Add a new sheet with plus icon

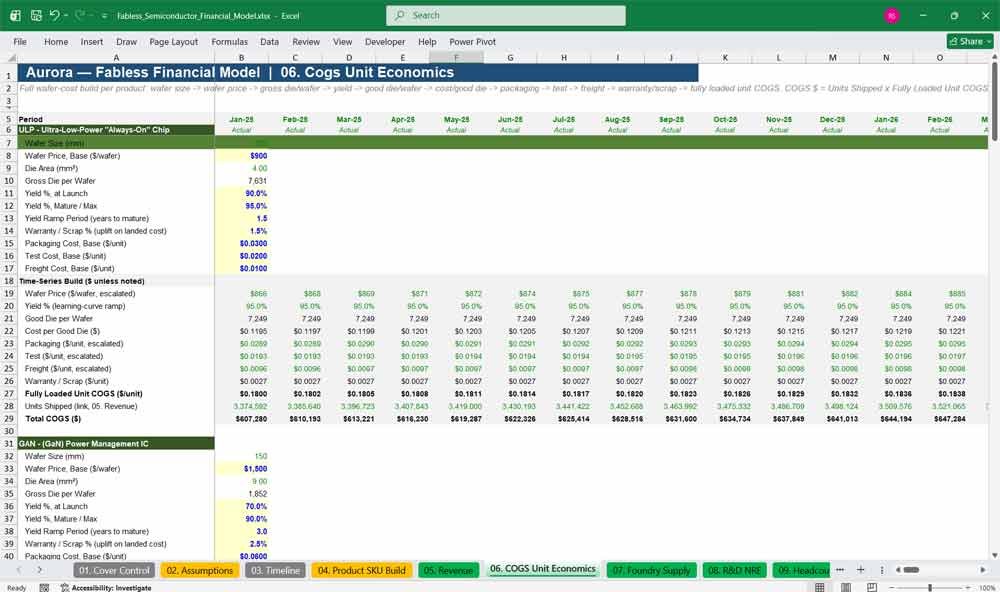(x=860, y=570)
